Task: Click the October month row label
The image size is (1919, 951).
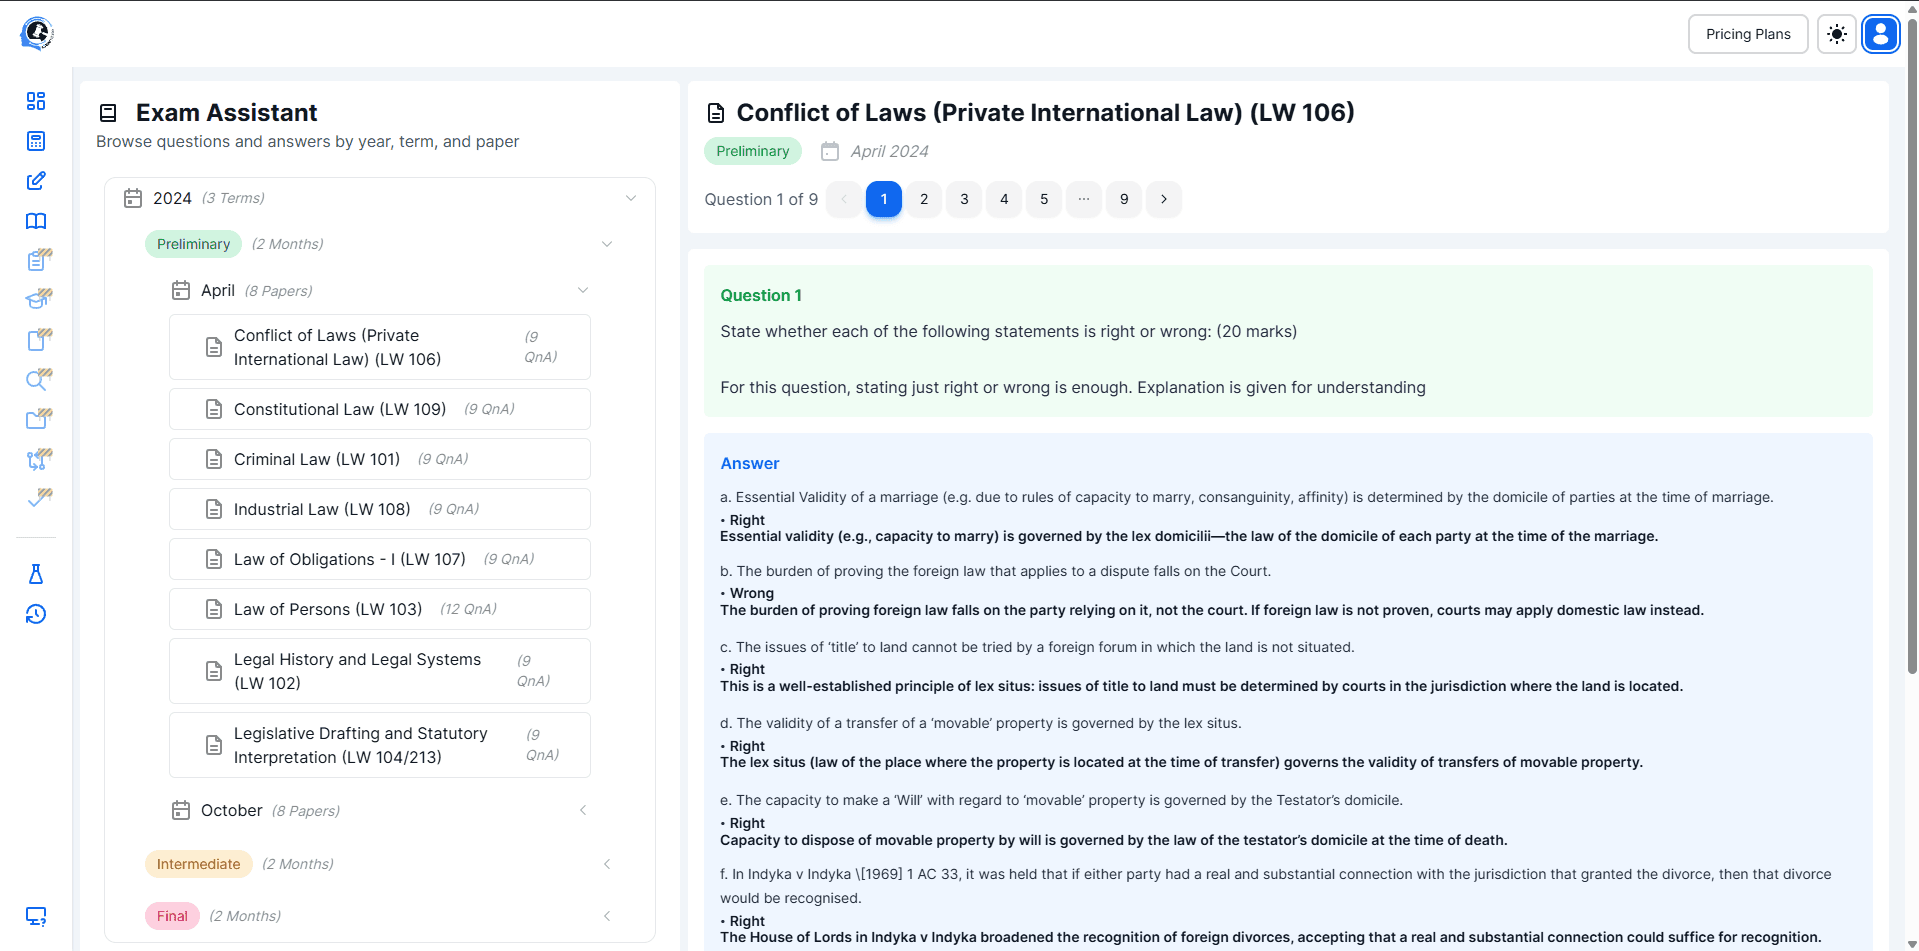Action: (231, 810)
